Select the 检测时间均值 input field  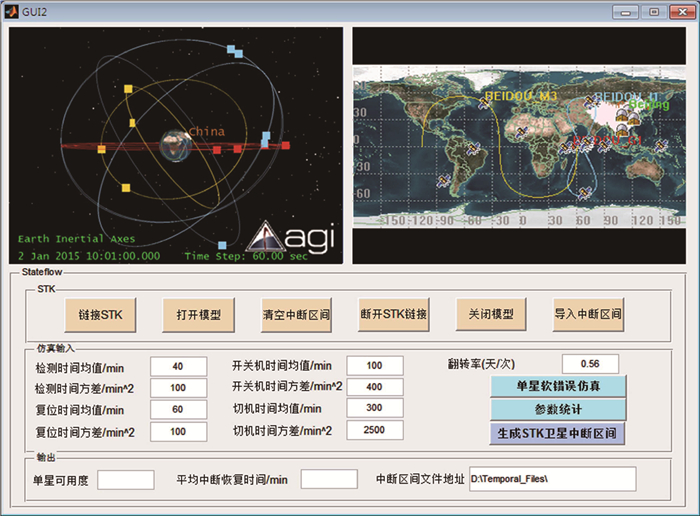click(178, 365)
